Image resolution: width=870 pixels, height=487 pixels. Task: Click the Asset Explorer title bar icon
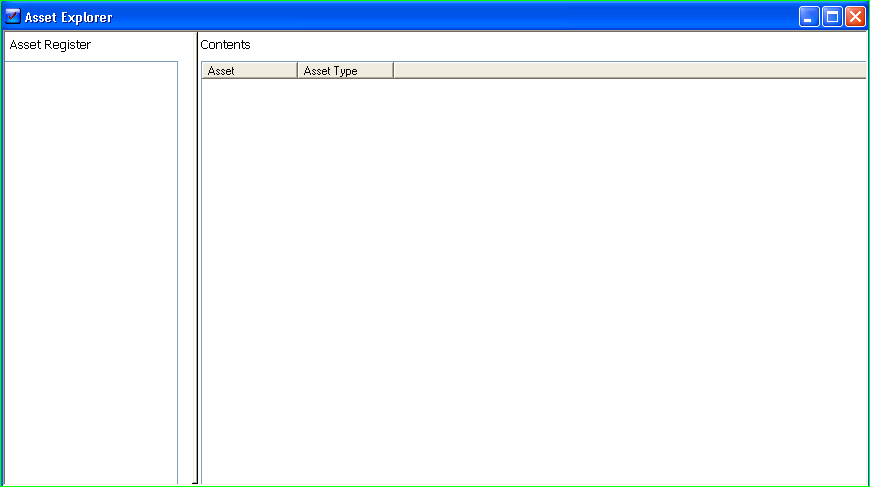[12, 17]
